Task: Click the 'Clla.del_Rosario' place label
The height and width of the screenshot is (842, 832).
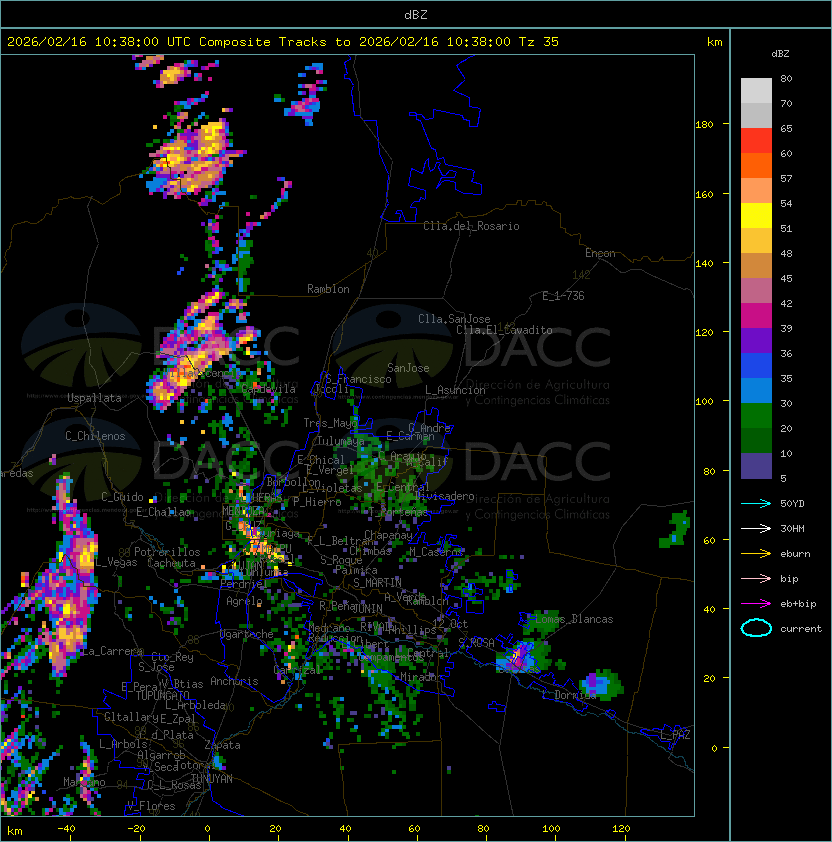Action: pos(471,226)
